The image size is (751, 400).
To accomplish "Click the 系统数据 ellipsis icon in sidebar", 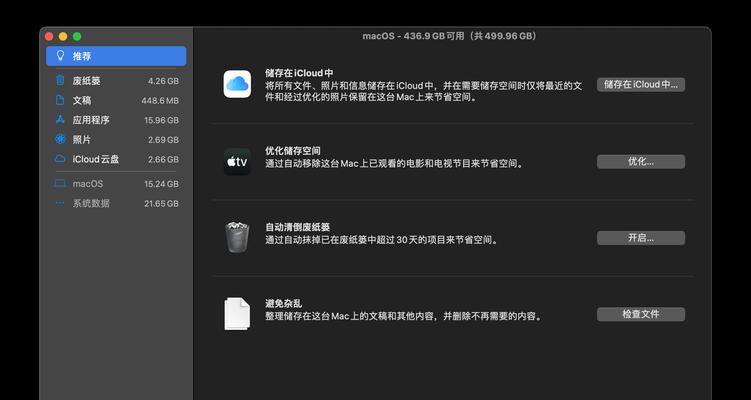I will (60, 203).
